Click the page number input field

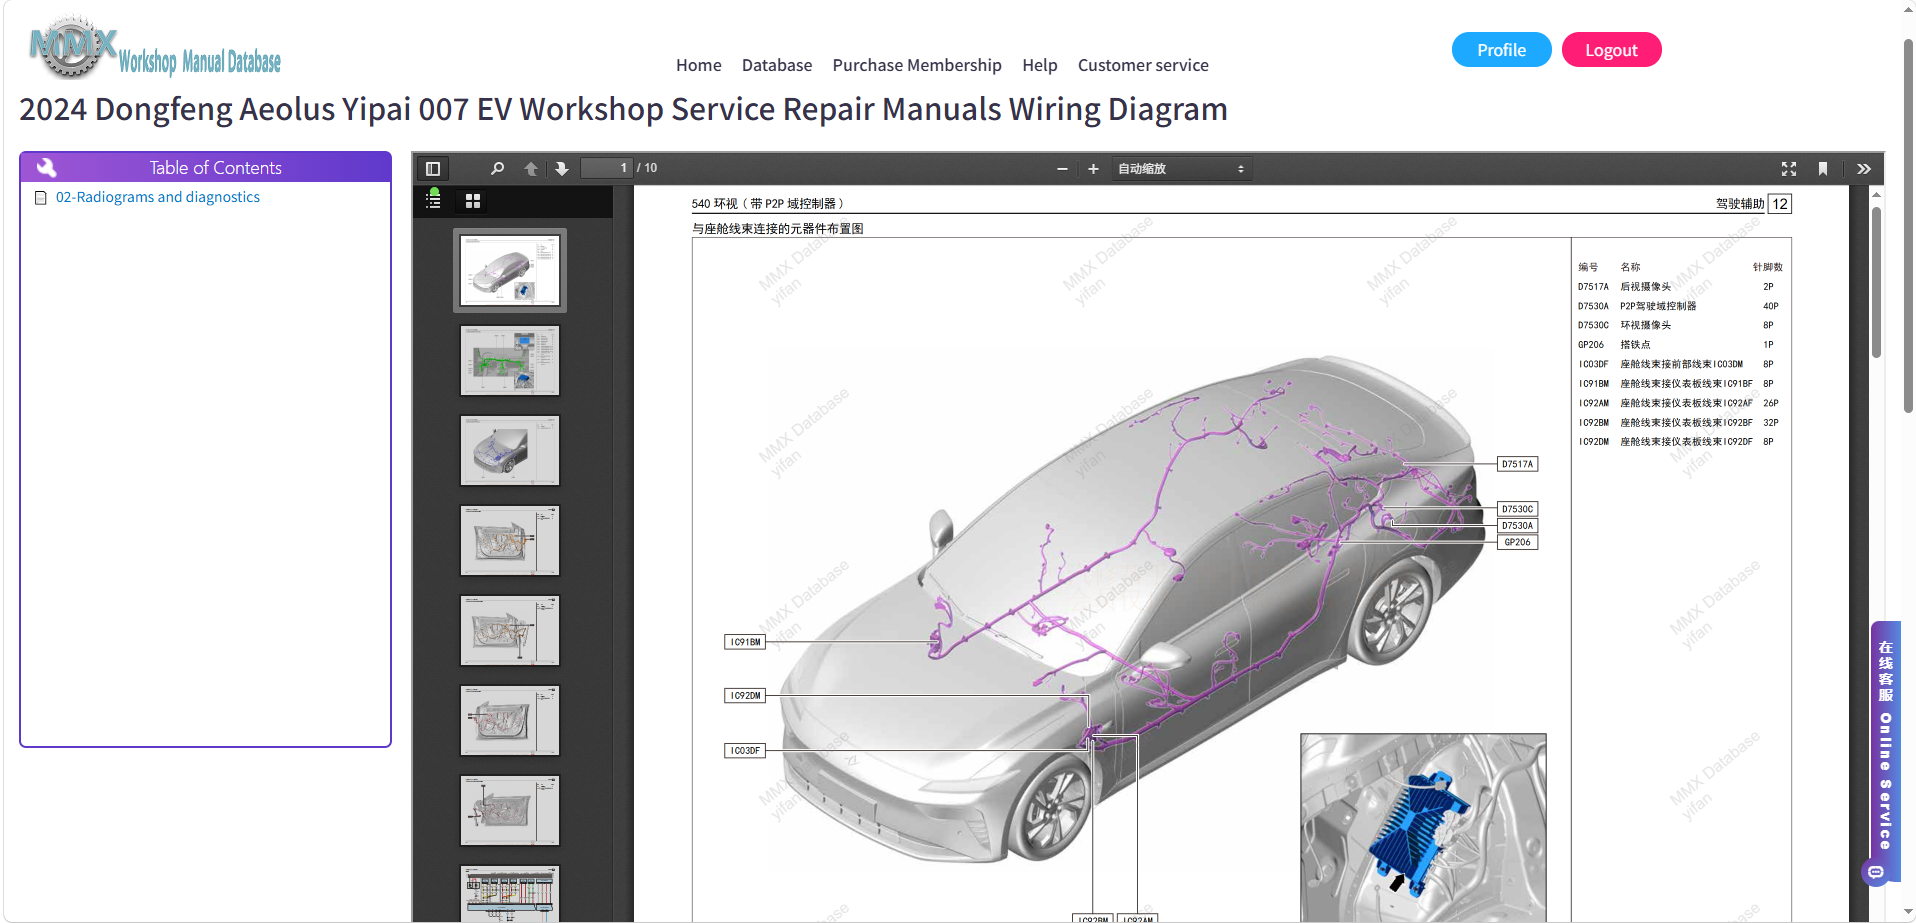tap(607, 168)
